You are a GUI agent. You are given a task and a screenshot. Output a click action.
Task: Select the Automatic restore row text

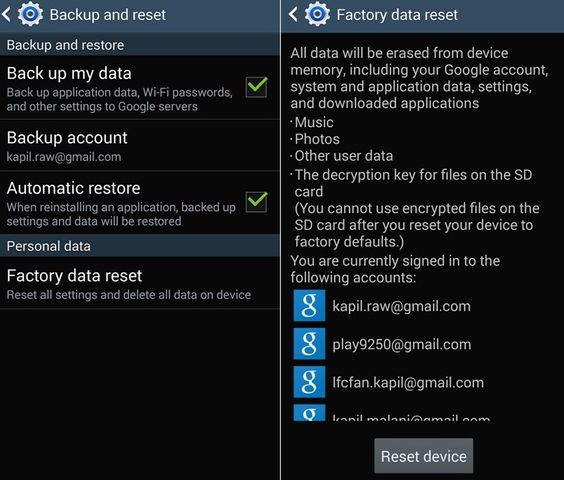(x=121, y=203)
